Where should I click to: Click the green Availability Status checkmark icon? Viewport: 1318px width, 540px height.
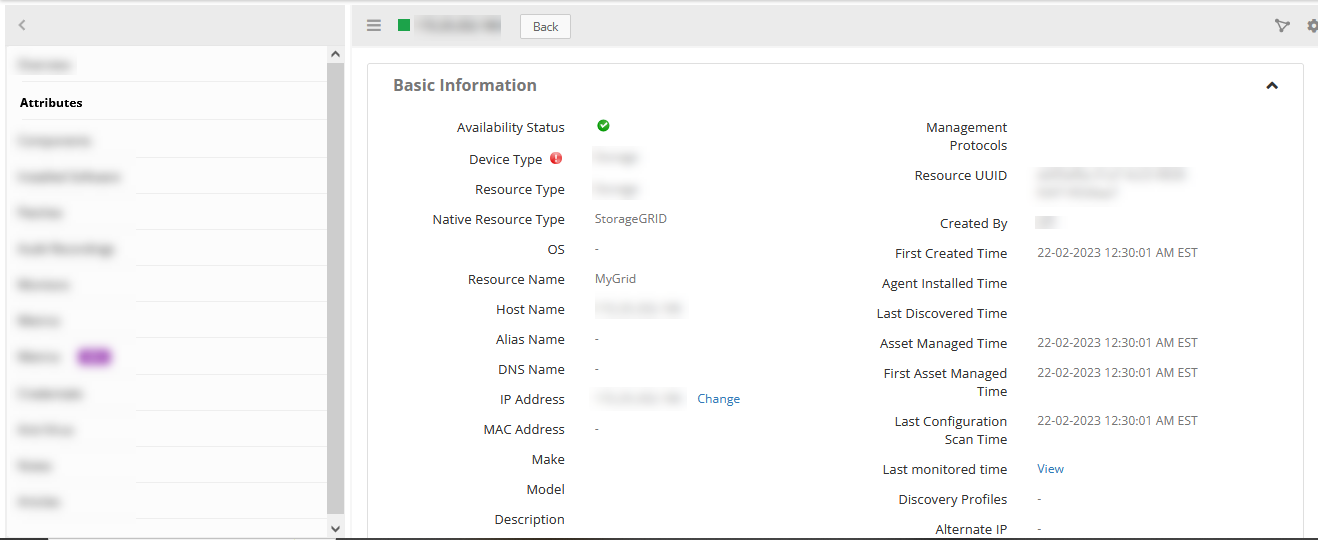click(x=603, y=126)
